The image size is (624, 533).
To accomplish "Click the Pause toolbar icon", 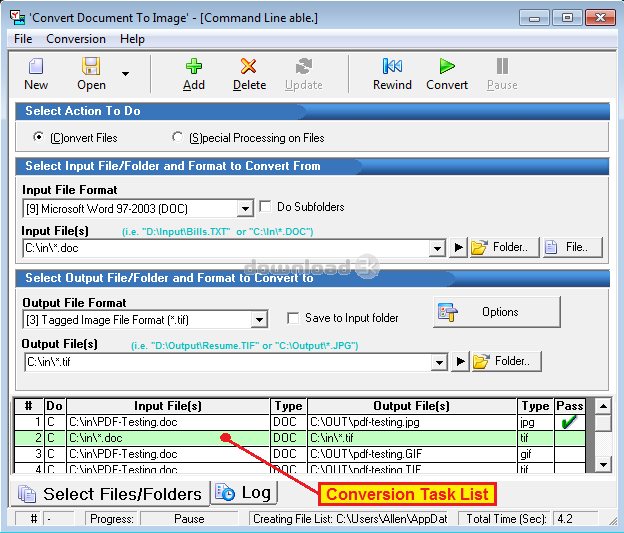I will (502, 66).
